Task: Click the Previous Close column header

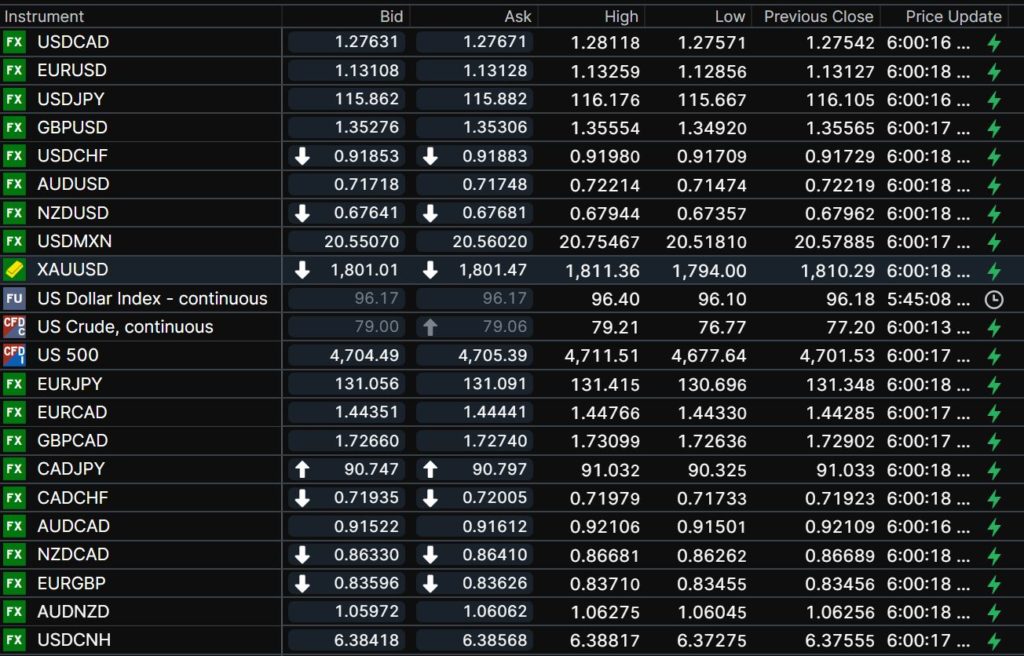Action: click(818, 16)
